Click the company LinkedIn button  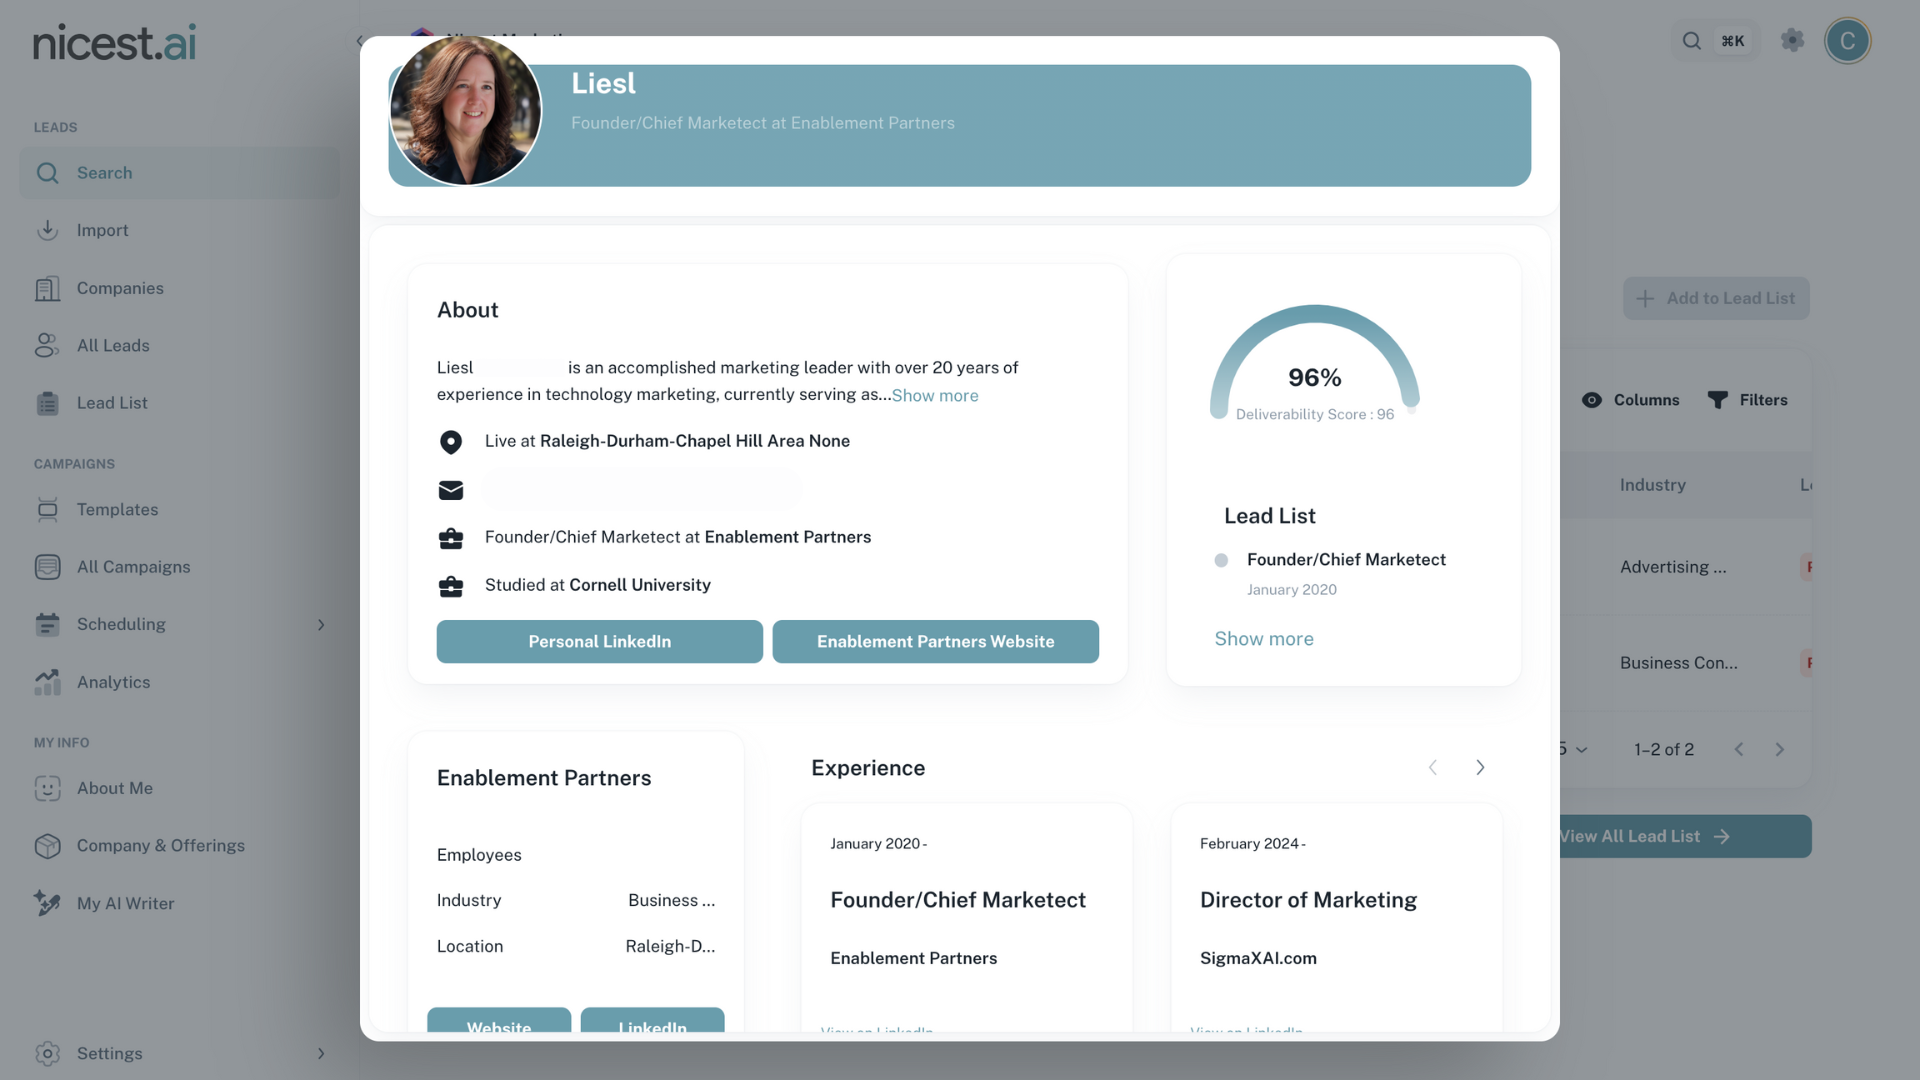pos(653,1020)
